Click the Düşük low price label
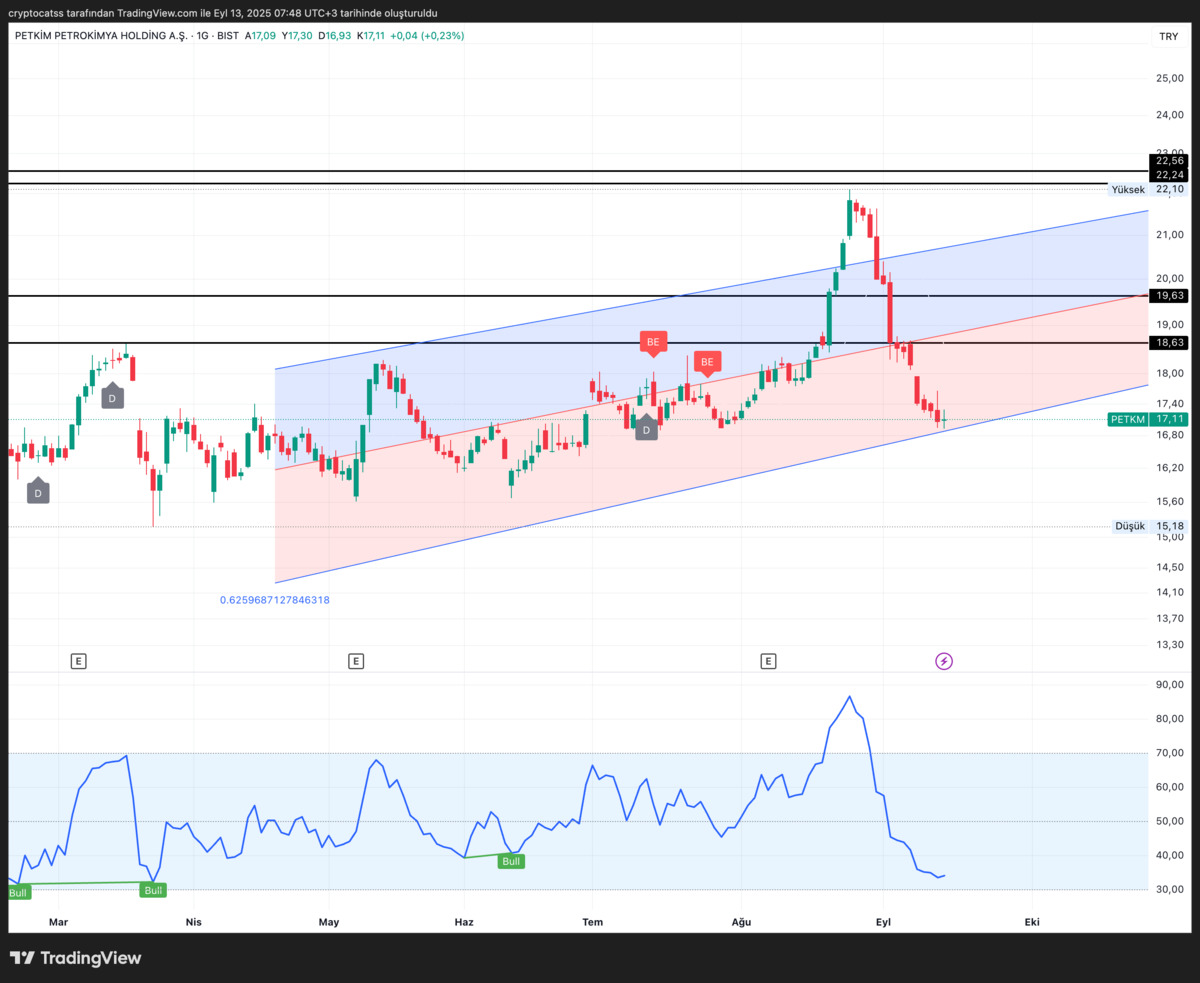Screen dimensions: 1200x983 click(x=1130, y=526)
